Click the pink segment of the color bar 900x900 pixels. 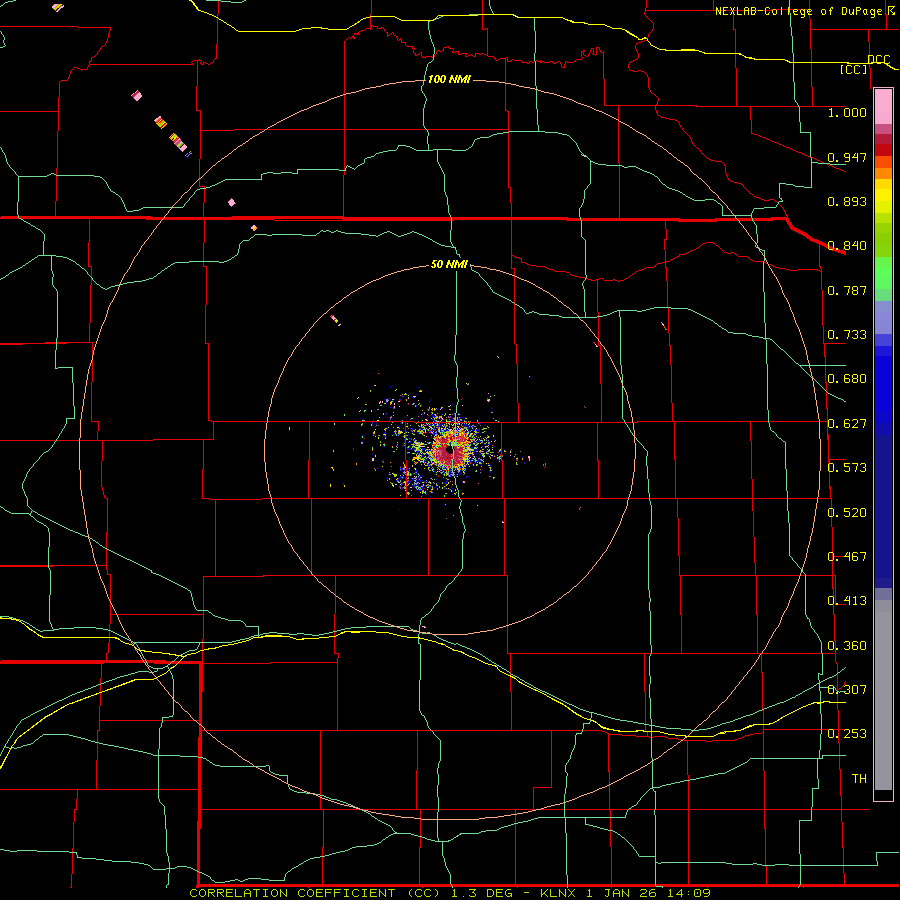point(883,107)
